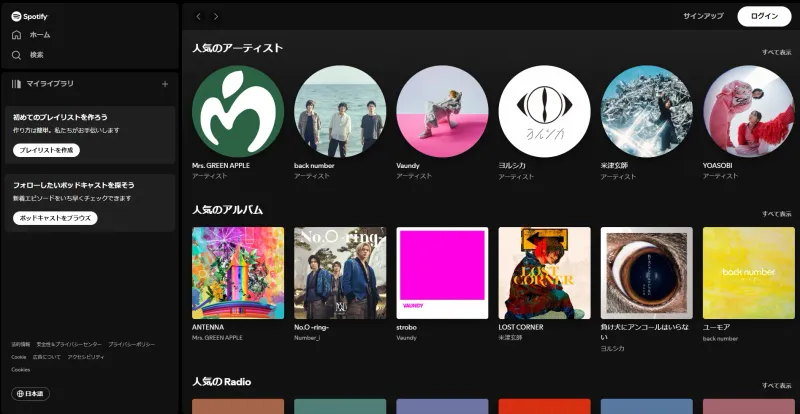Open the ヨルシカ eye logo artist image
The image size is (800, 414).
pyautogui.click(x=544, y=111)
